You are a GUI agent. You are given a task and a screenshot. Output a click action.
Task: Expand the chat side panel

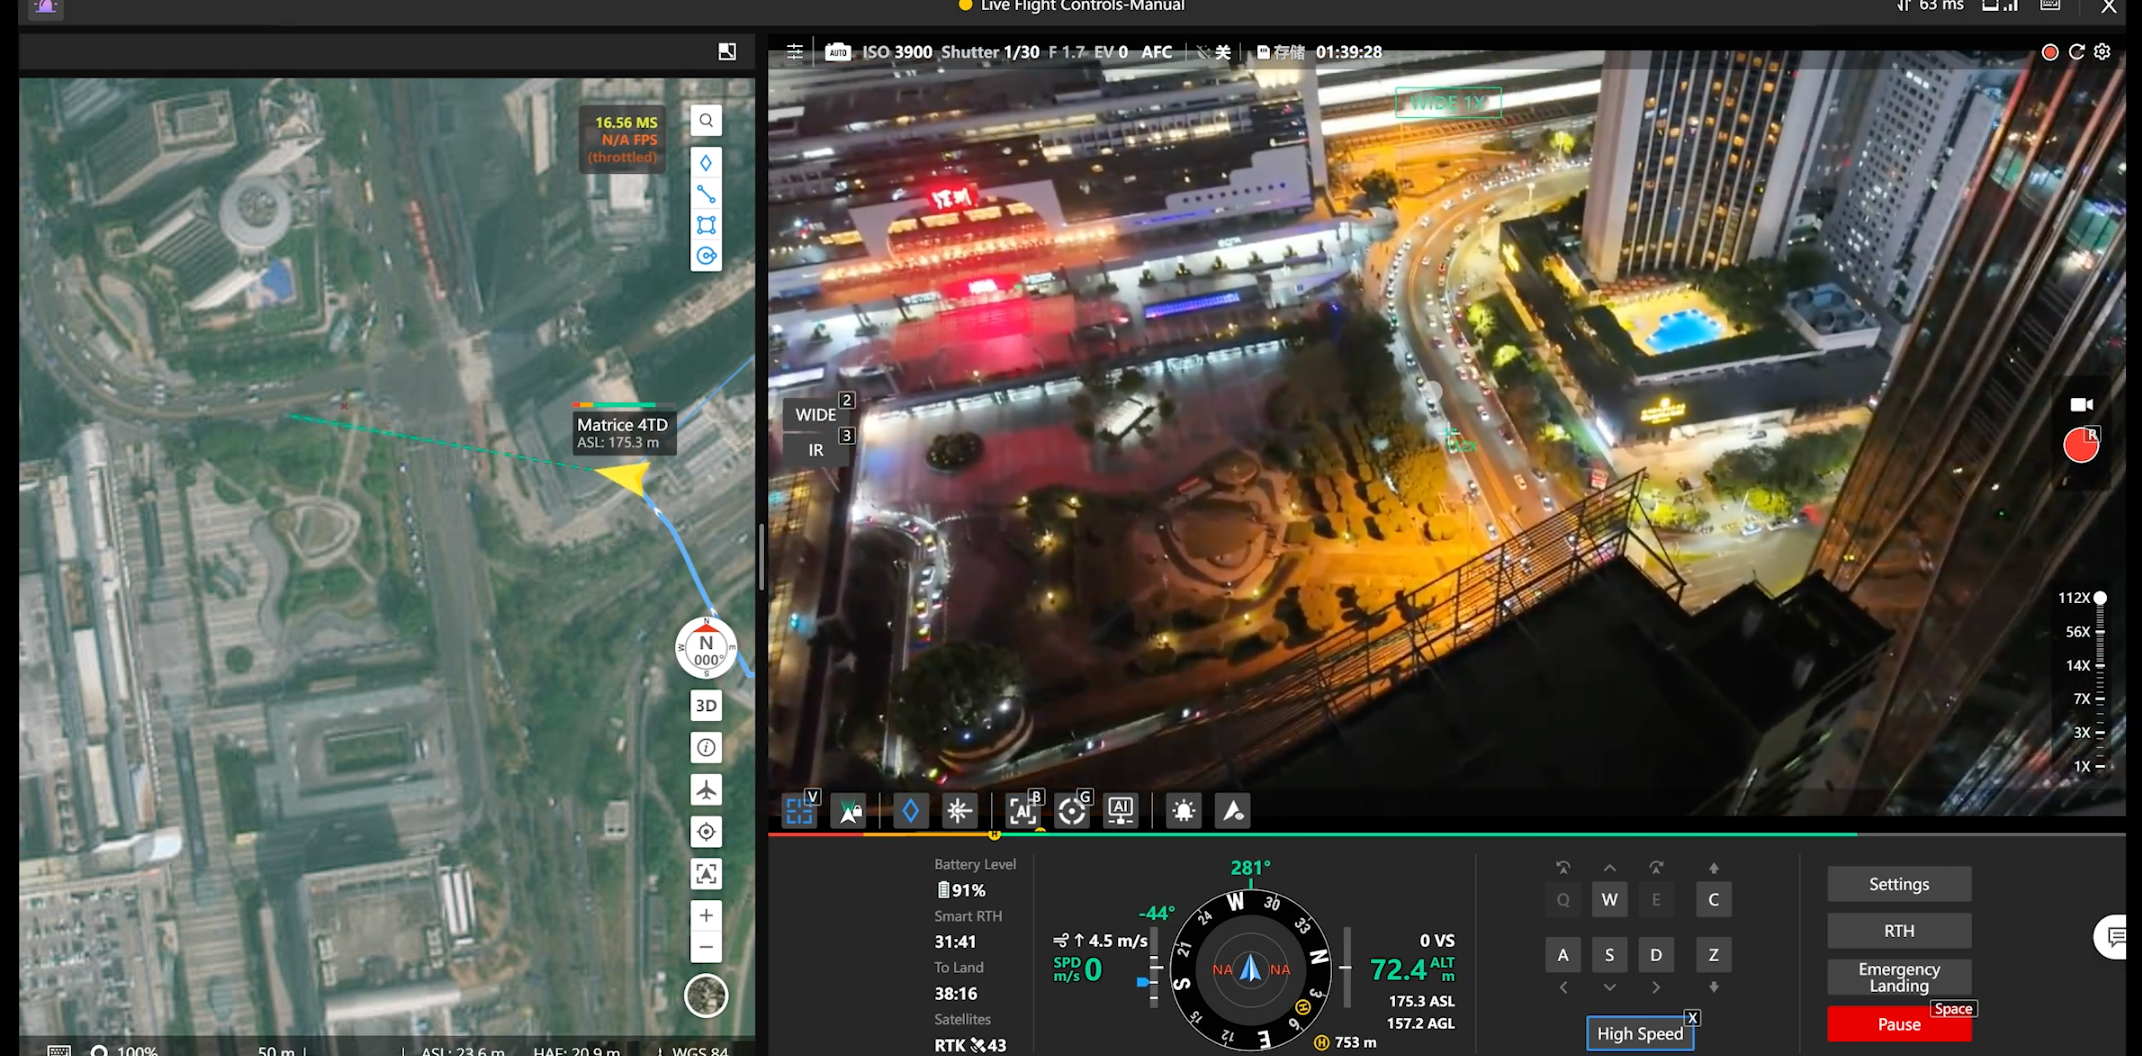pos(2114,937)
